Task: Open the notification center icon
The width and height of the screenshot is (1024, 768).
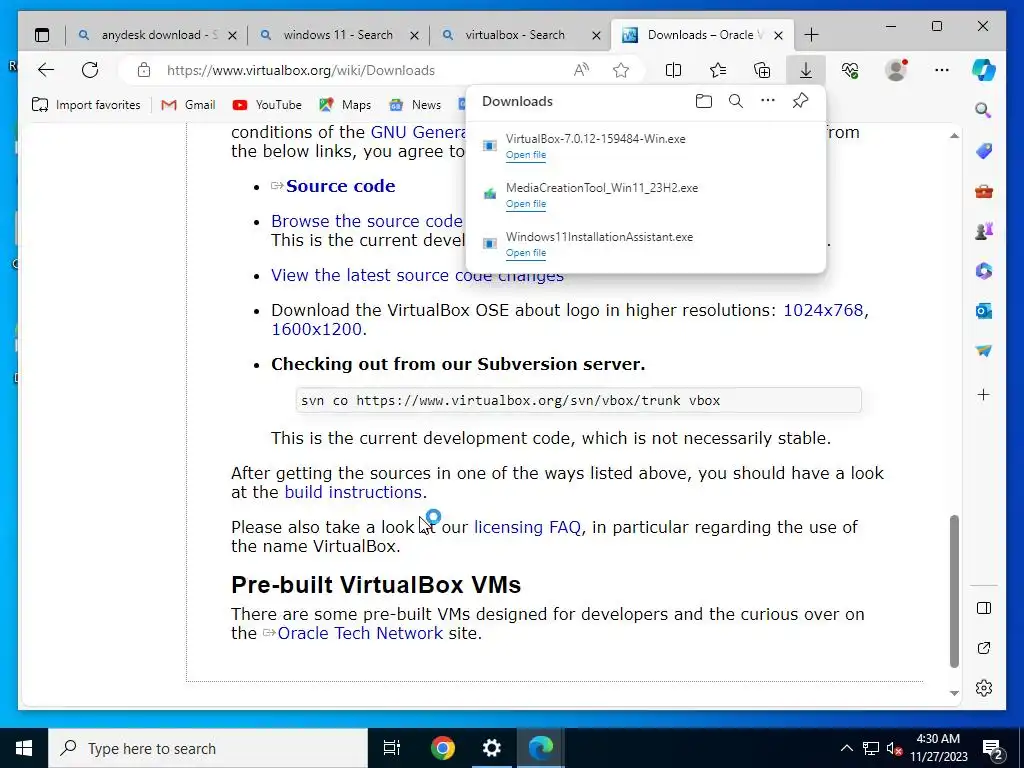Action: coord(993,749)
